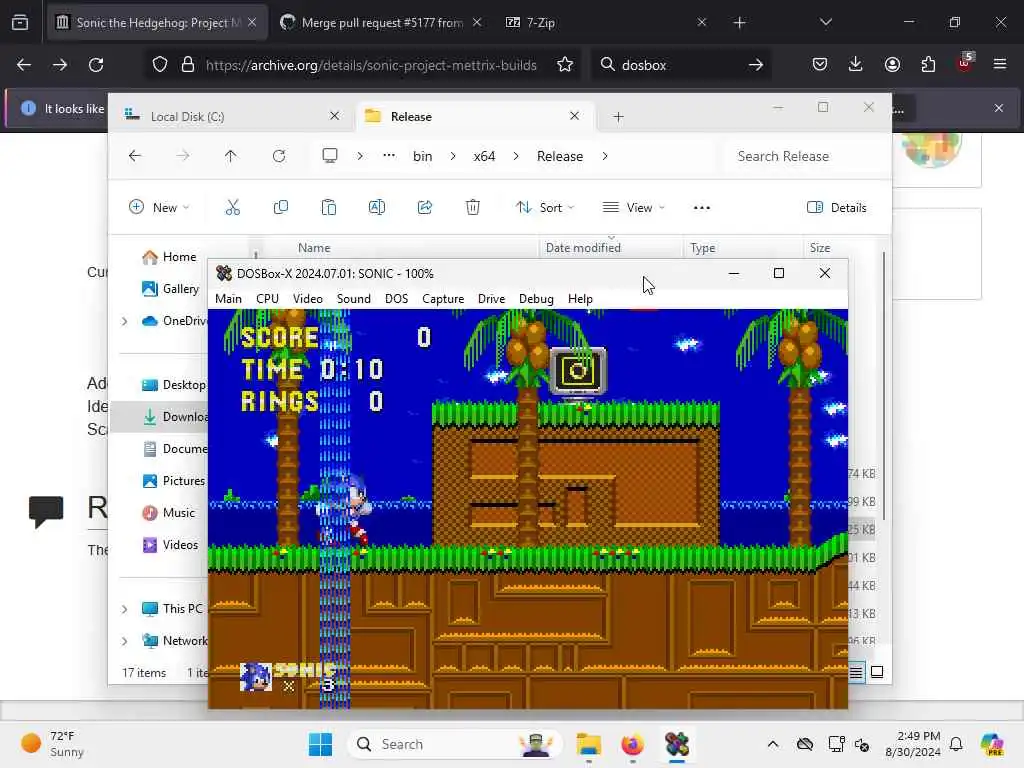Expand chevron after Release in breadcrumb
1024x768 pixels.
[x=605, y=156]
